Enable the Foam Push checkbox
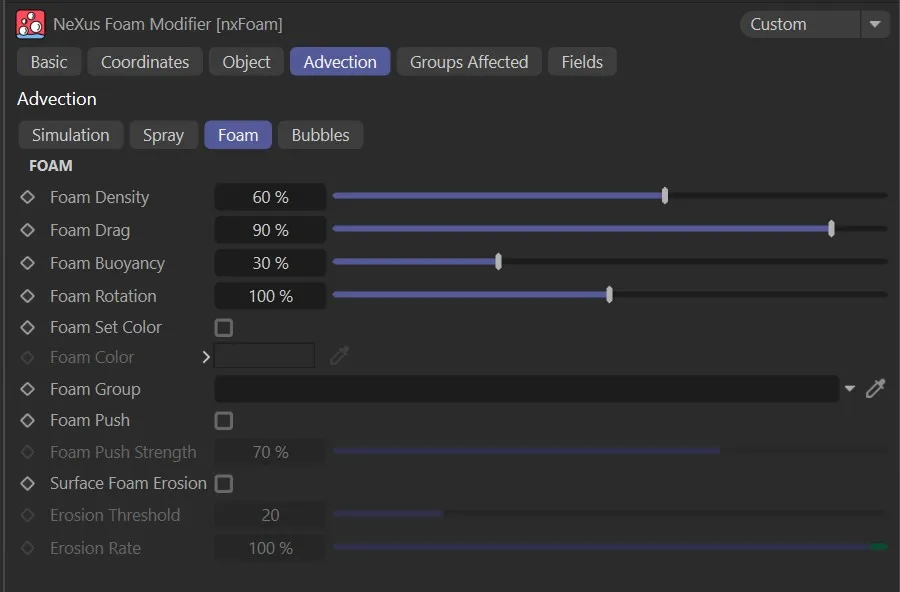Image resolution: width=900 pixels, height=592 pixels. tap(224, 420)
